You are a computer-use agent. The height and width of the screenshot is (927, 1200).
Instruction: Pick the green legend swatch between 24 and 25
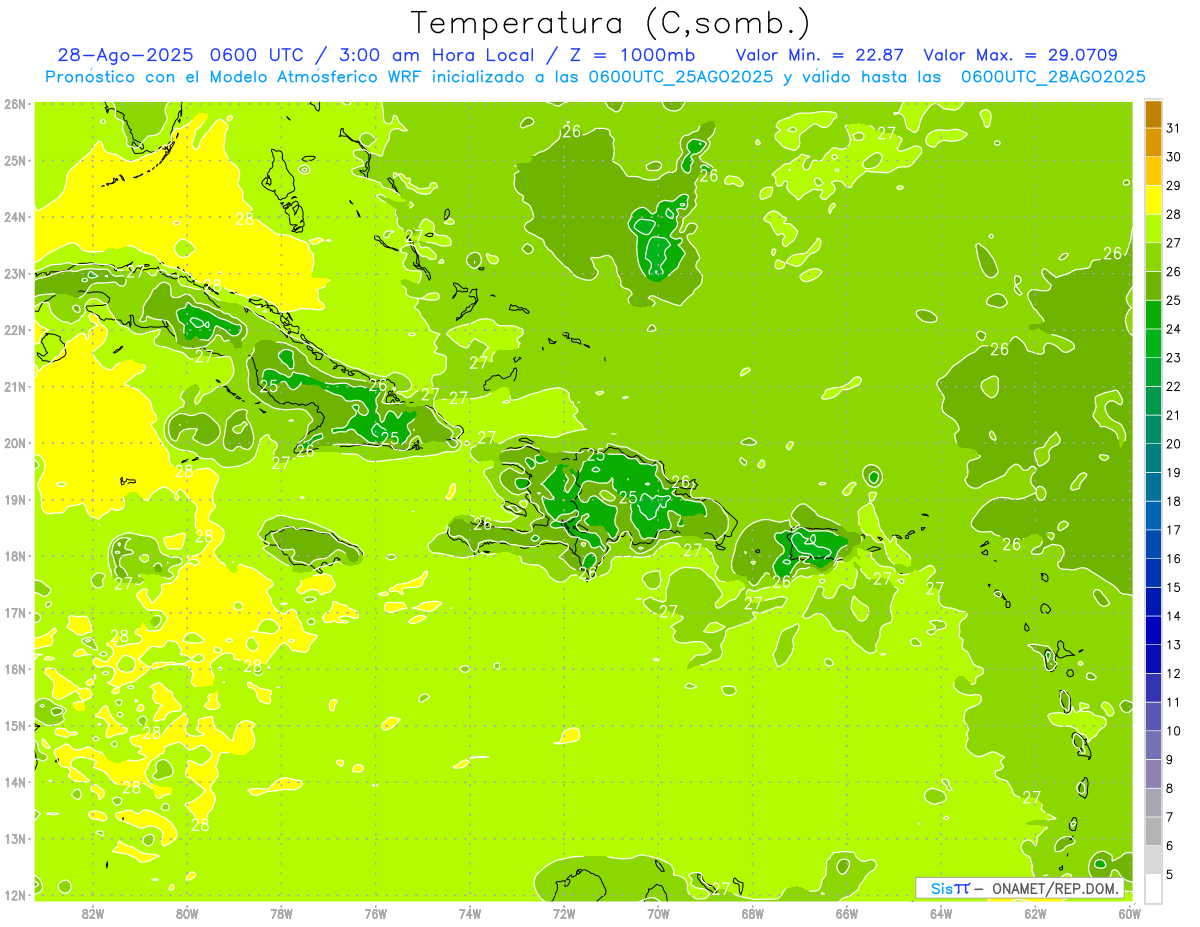(1153, 315)
